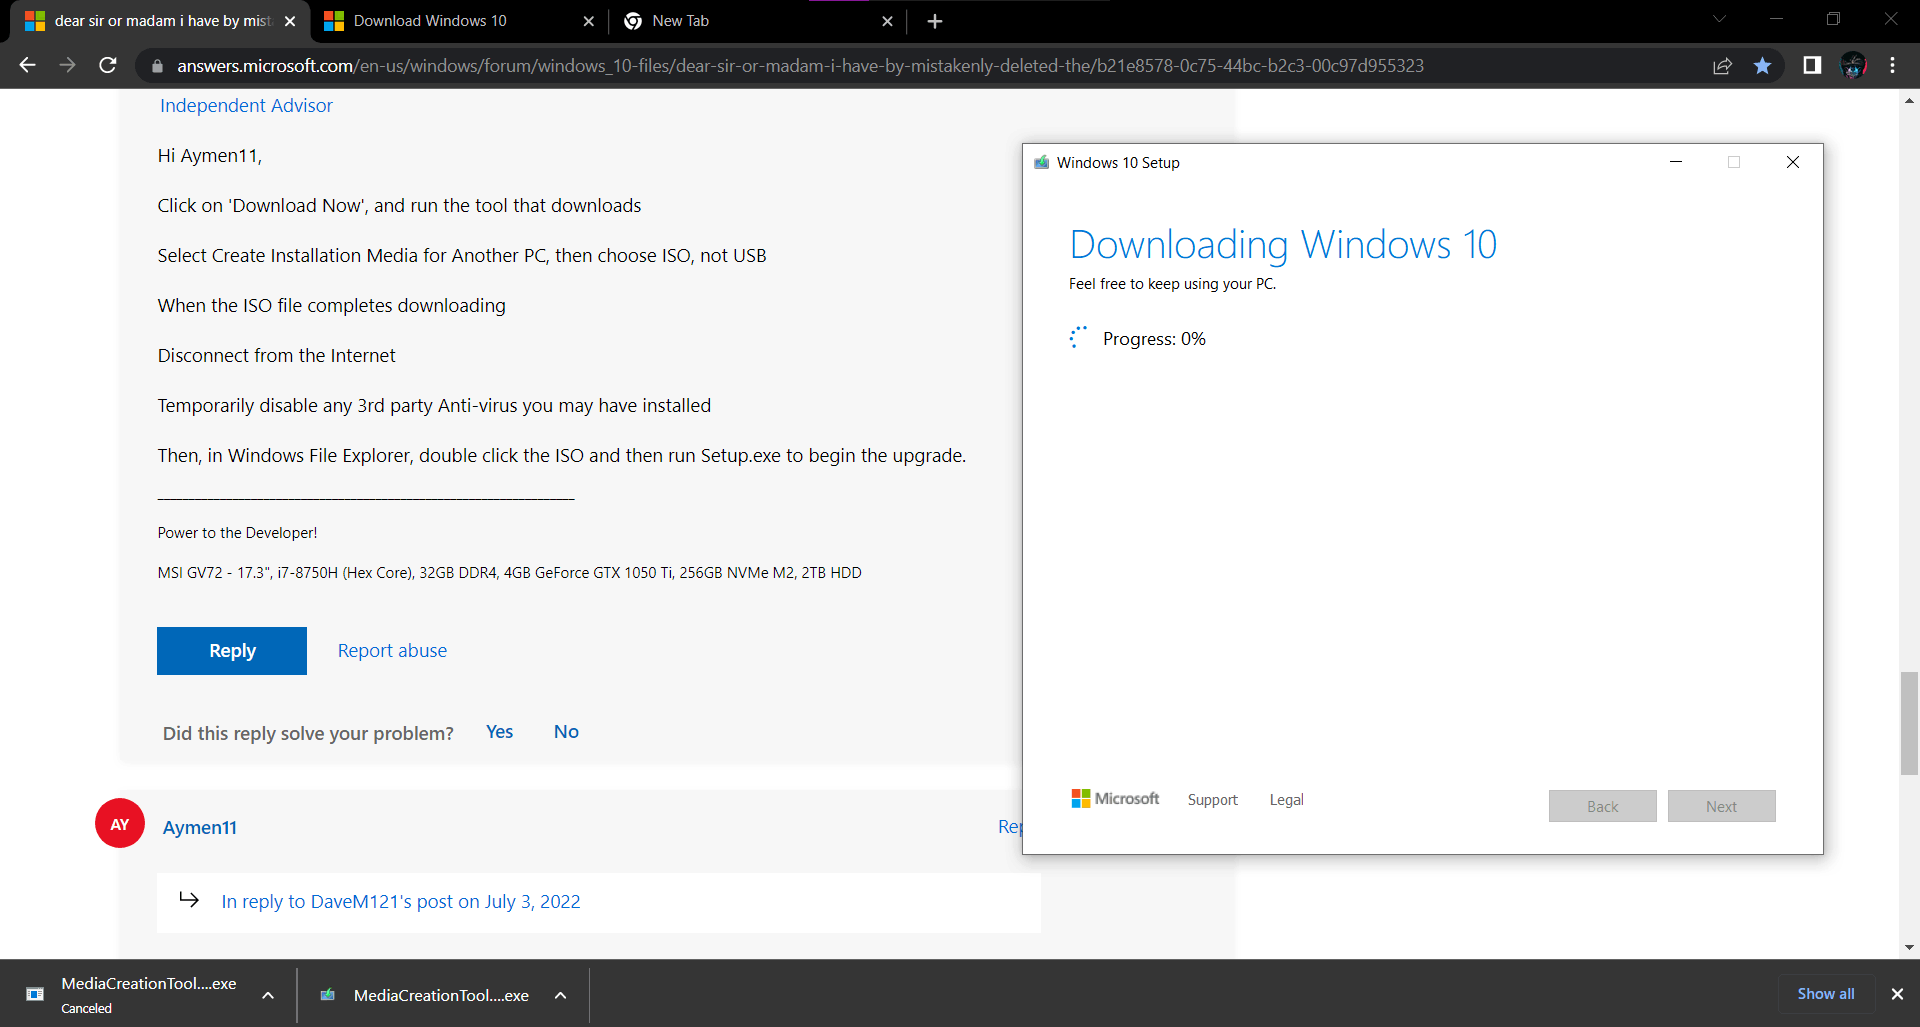Switch to the New Tab tab

758,21
